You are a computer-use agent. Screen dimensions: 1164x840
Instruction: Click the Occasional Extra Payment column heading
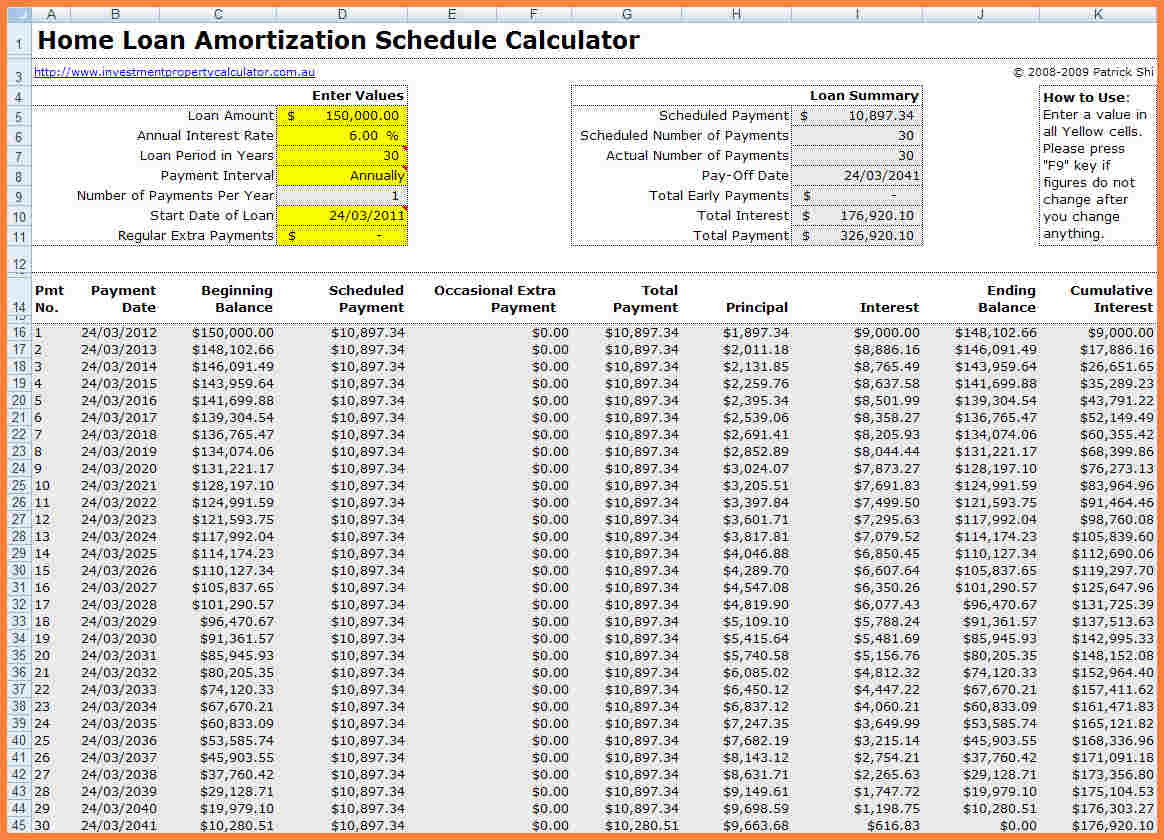click(495, 299)
